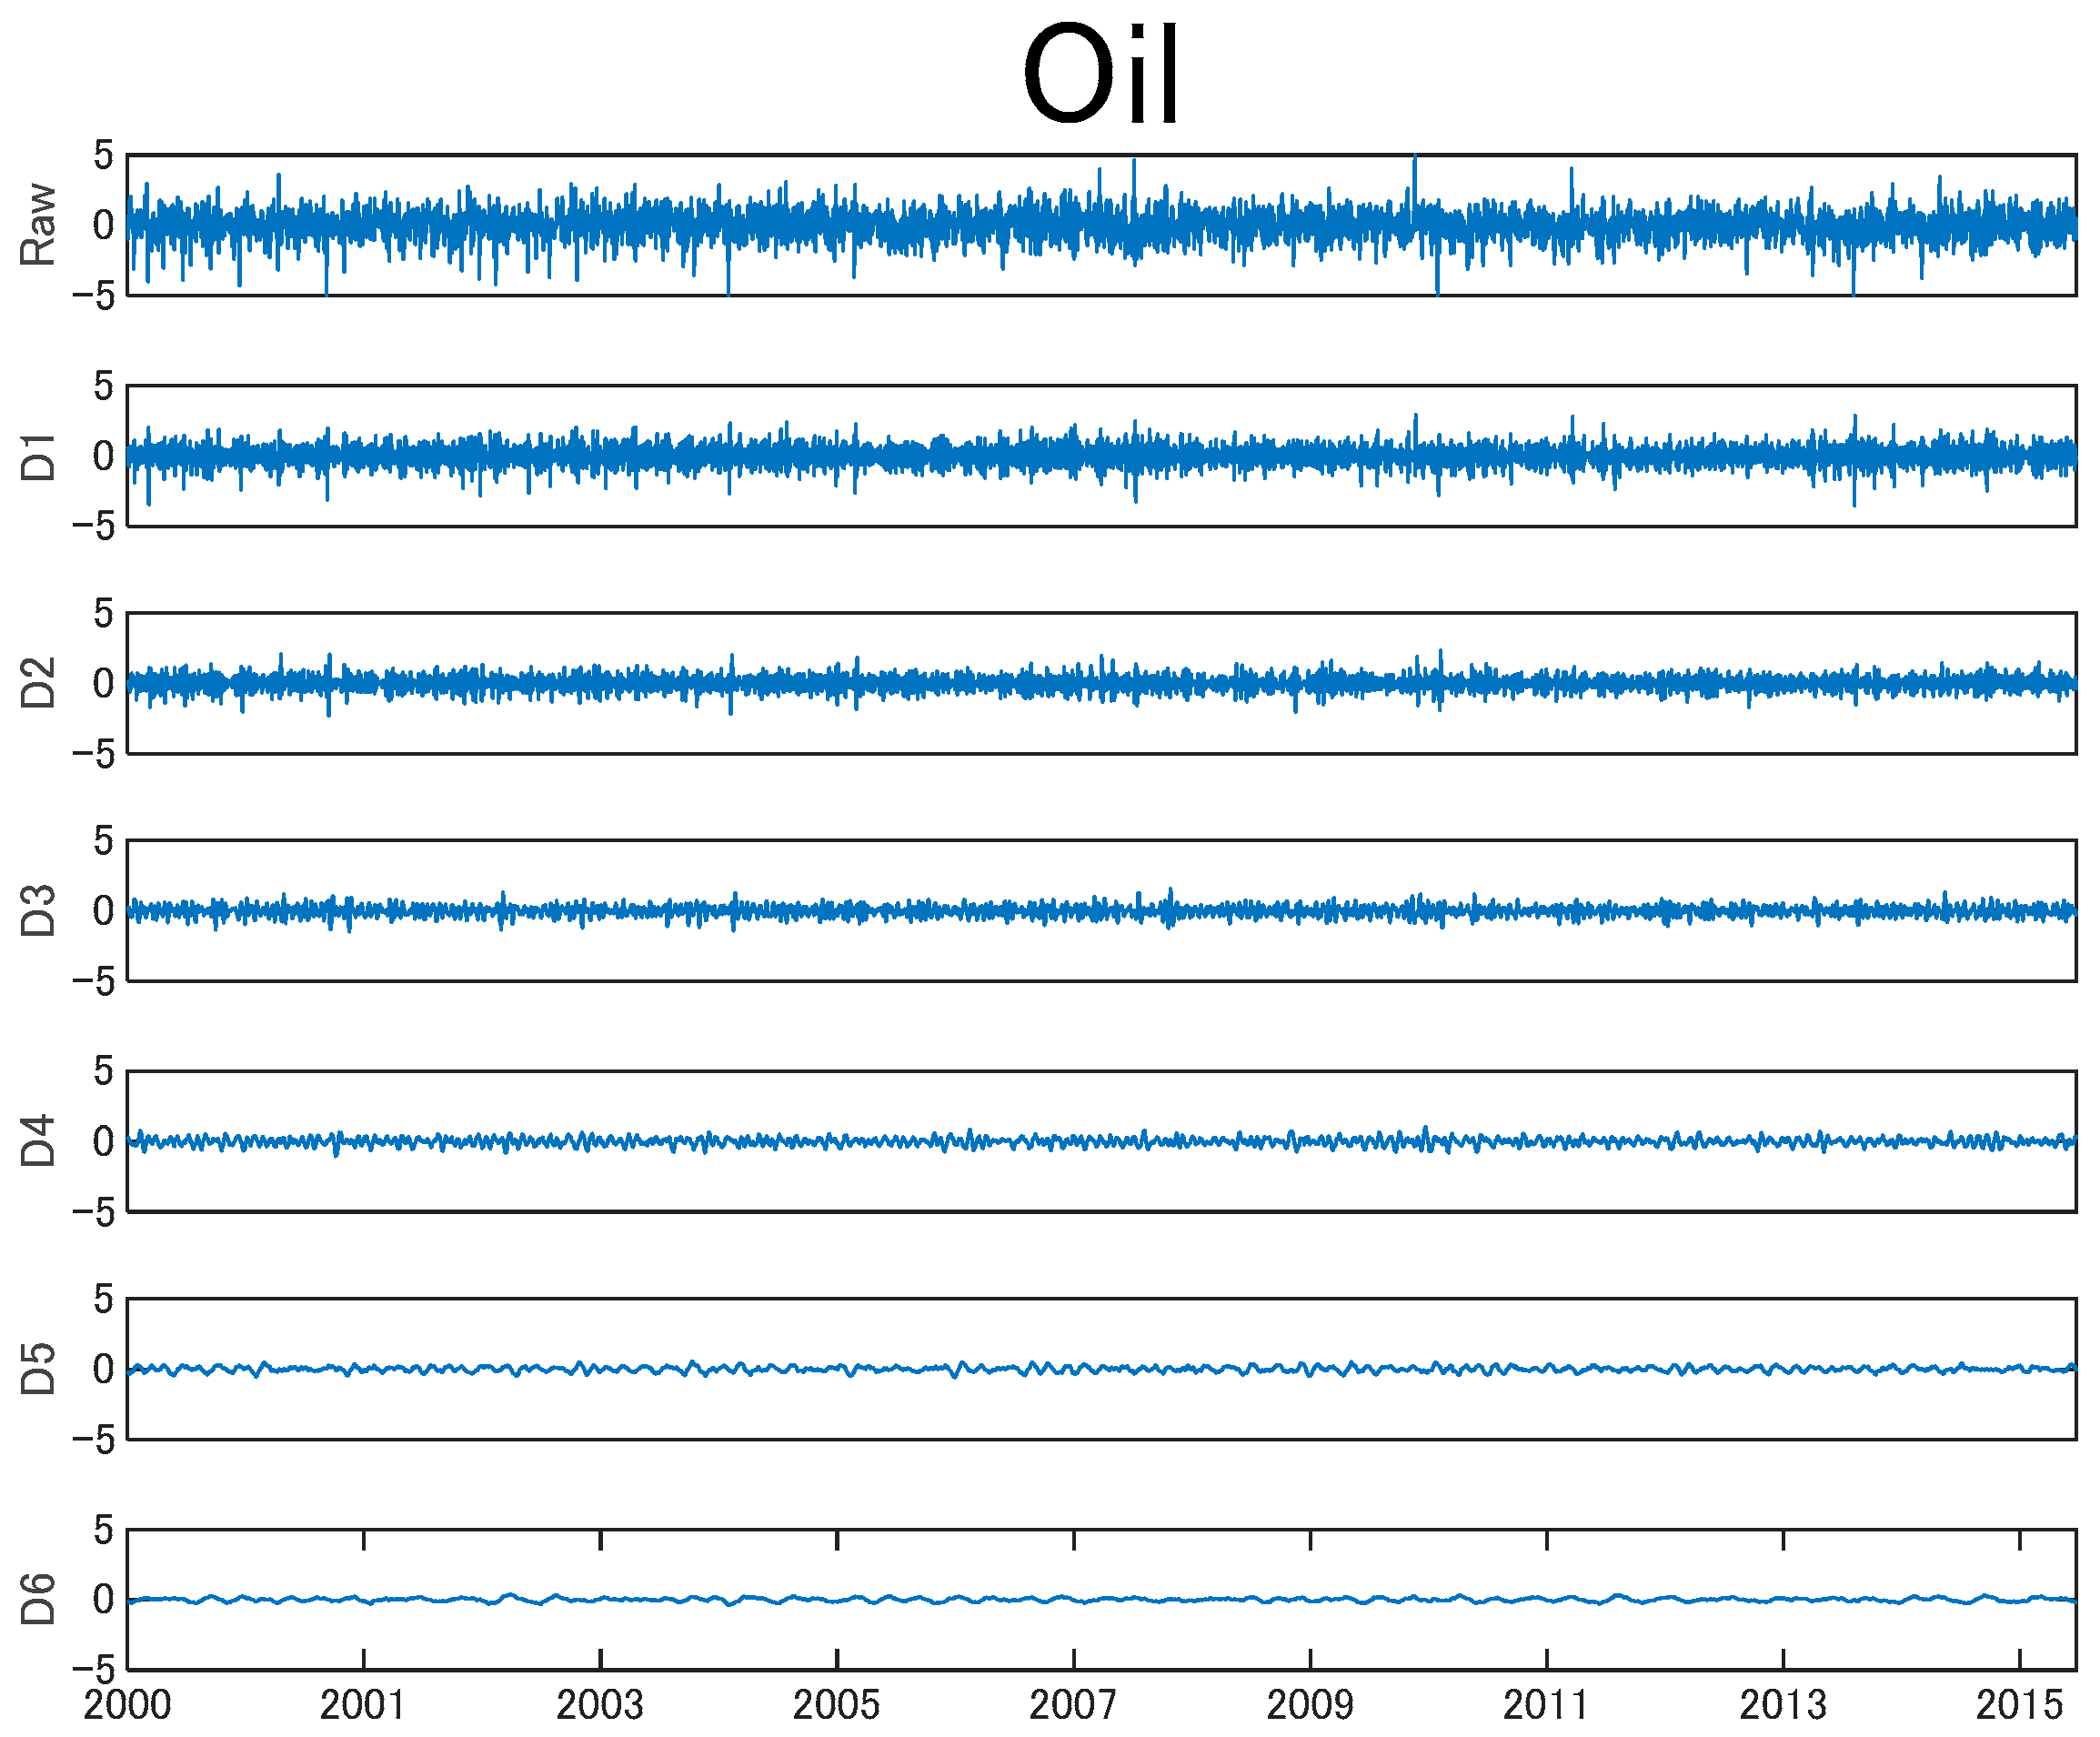Click the 2013 x-axis tick label
Image resolution: width=2100 pixels, height=1737 pixels.
coord(1783,1706)
